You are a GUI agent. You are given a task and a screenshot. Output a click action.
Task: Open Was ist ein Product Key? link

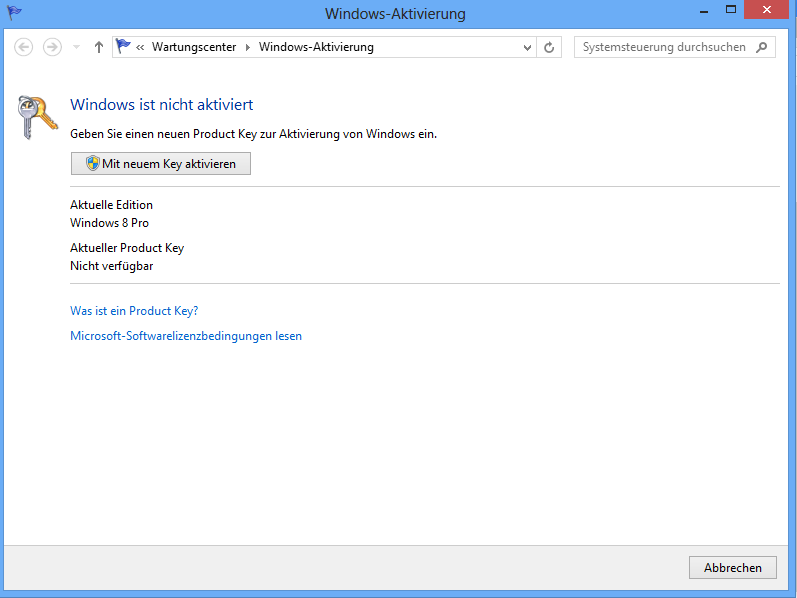[134, 311]
